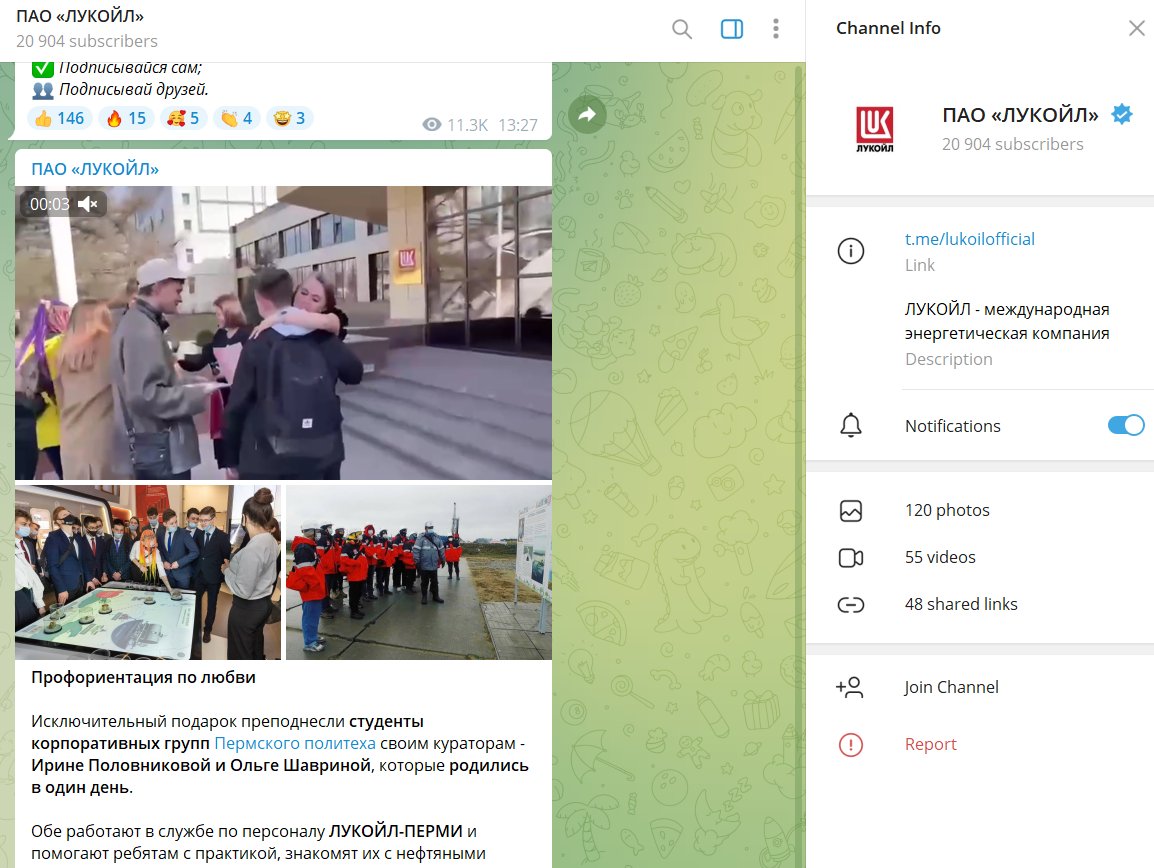Click the forward share arrow on the post
This screenshot has height=868, width=1154.
point(587,115)
